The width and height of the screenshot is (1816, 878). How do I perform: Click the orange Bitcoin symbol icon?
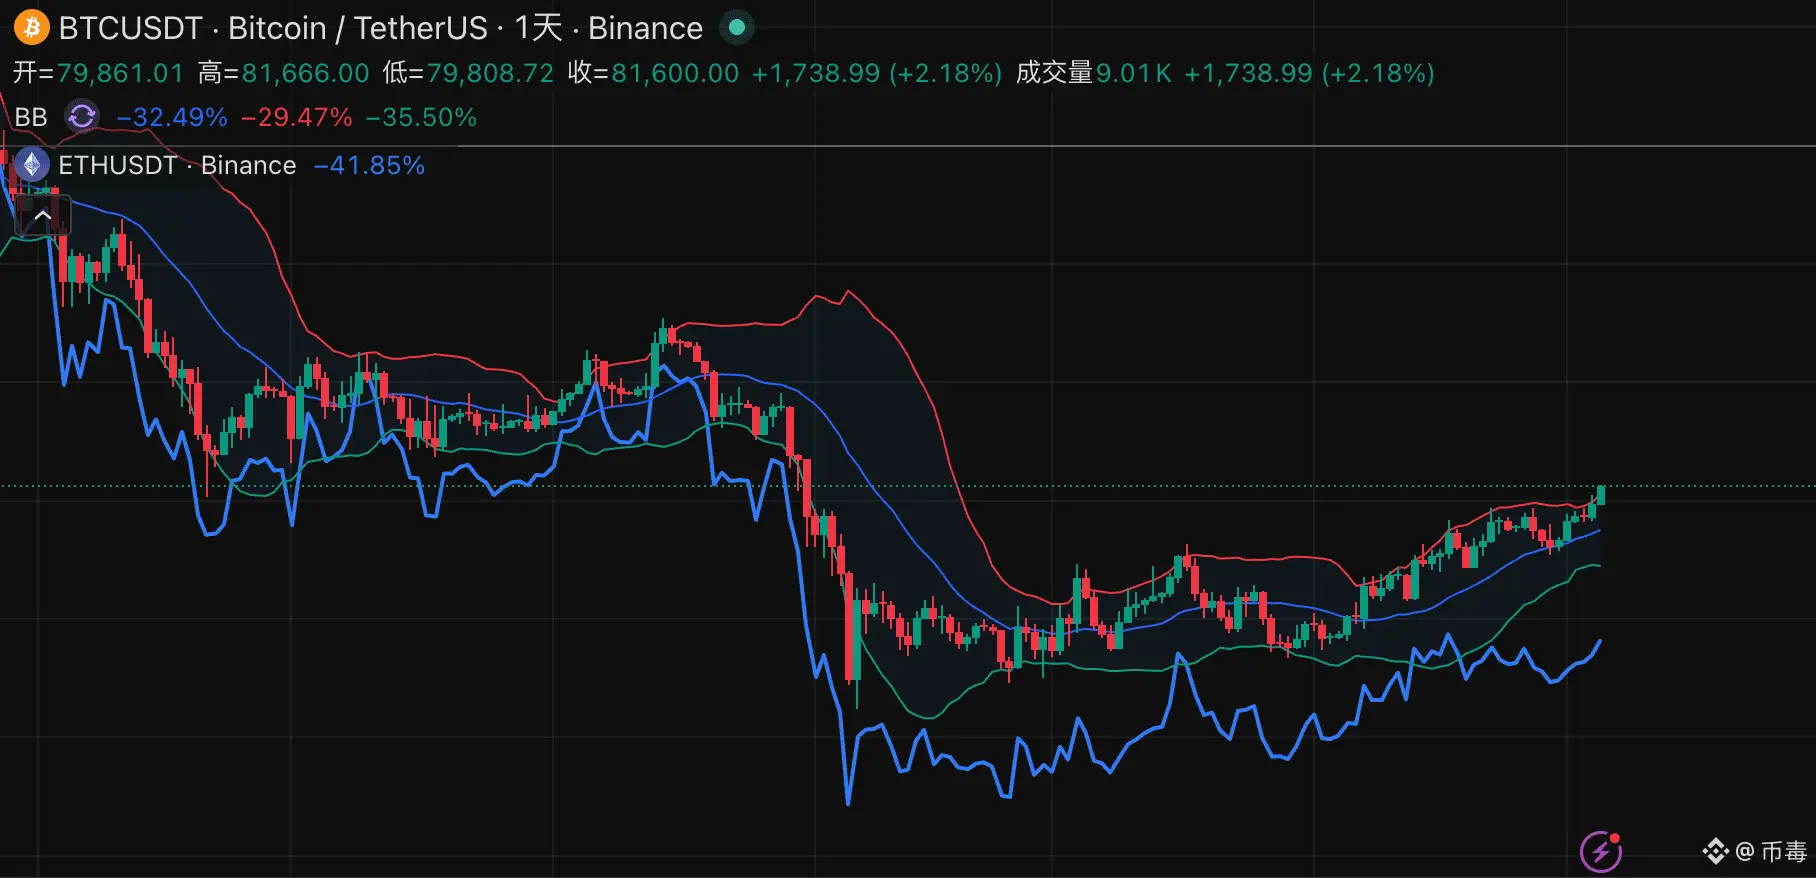click(31, 27)
